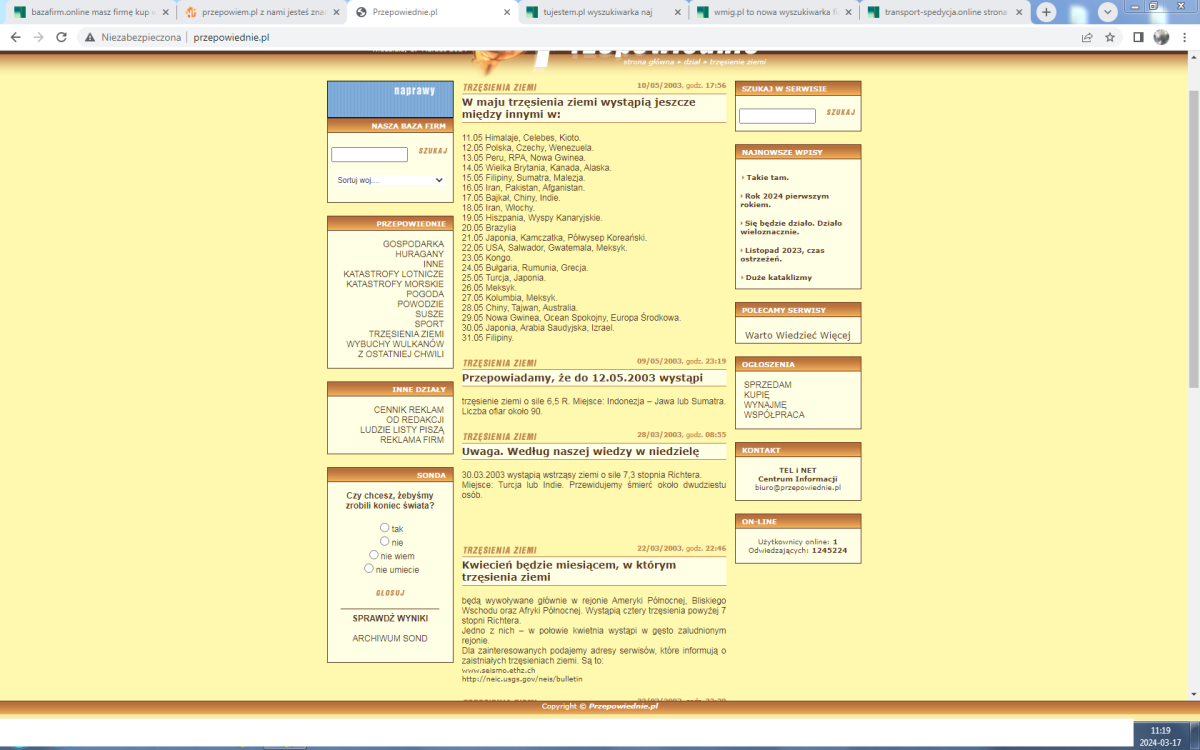The image size is (1200, 750).
Task: Open the tab search dropdown arrow
Action: pyautogui.click(x=1108, y=12)
